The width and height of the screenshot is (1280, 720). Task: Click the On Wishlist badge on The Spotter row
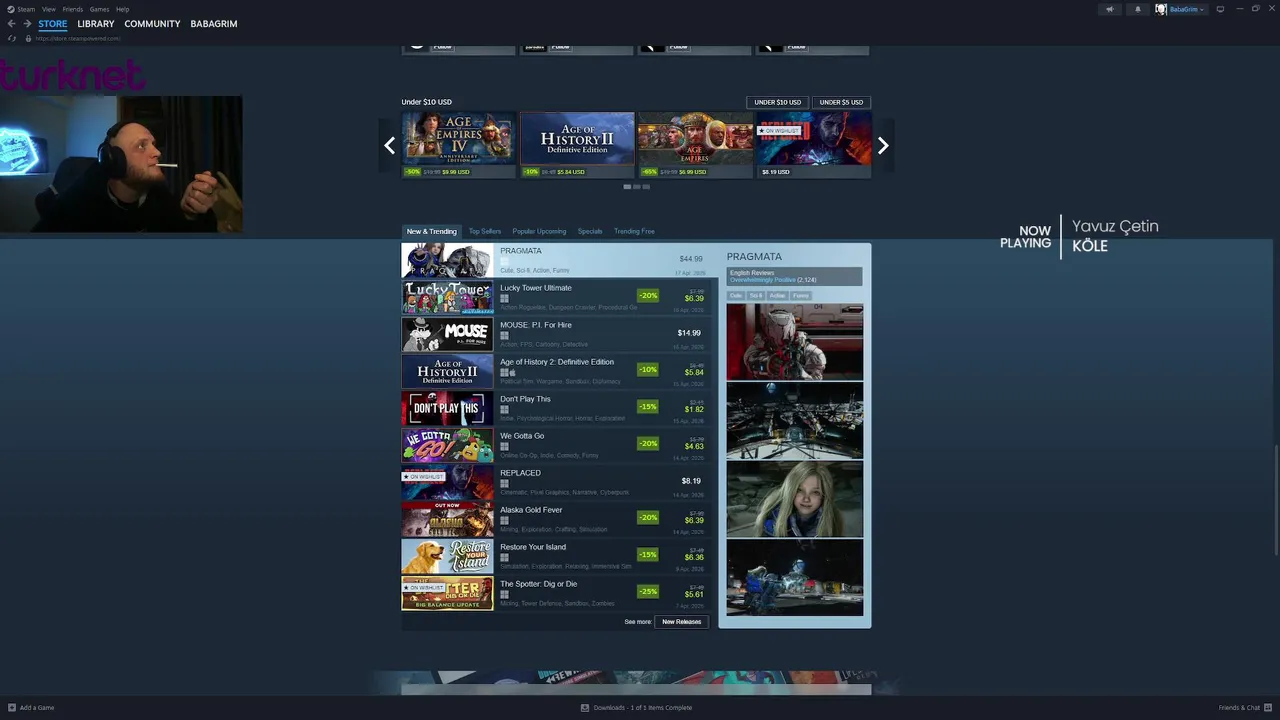[423, 588]
